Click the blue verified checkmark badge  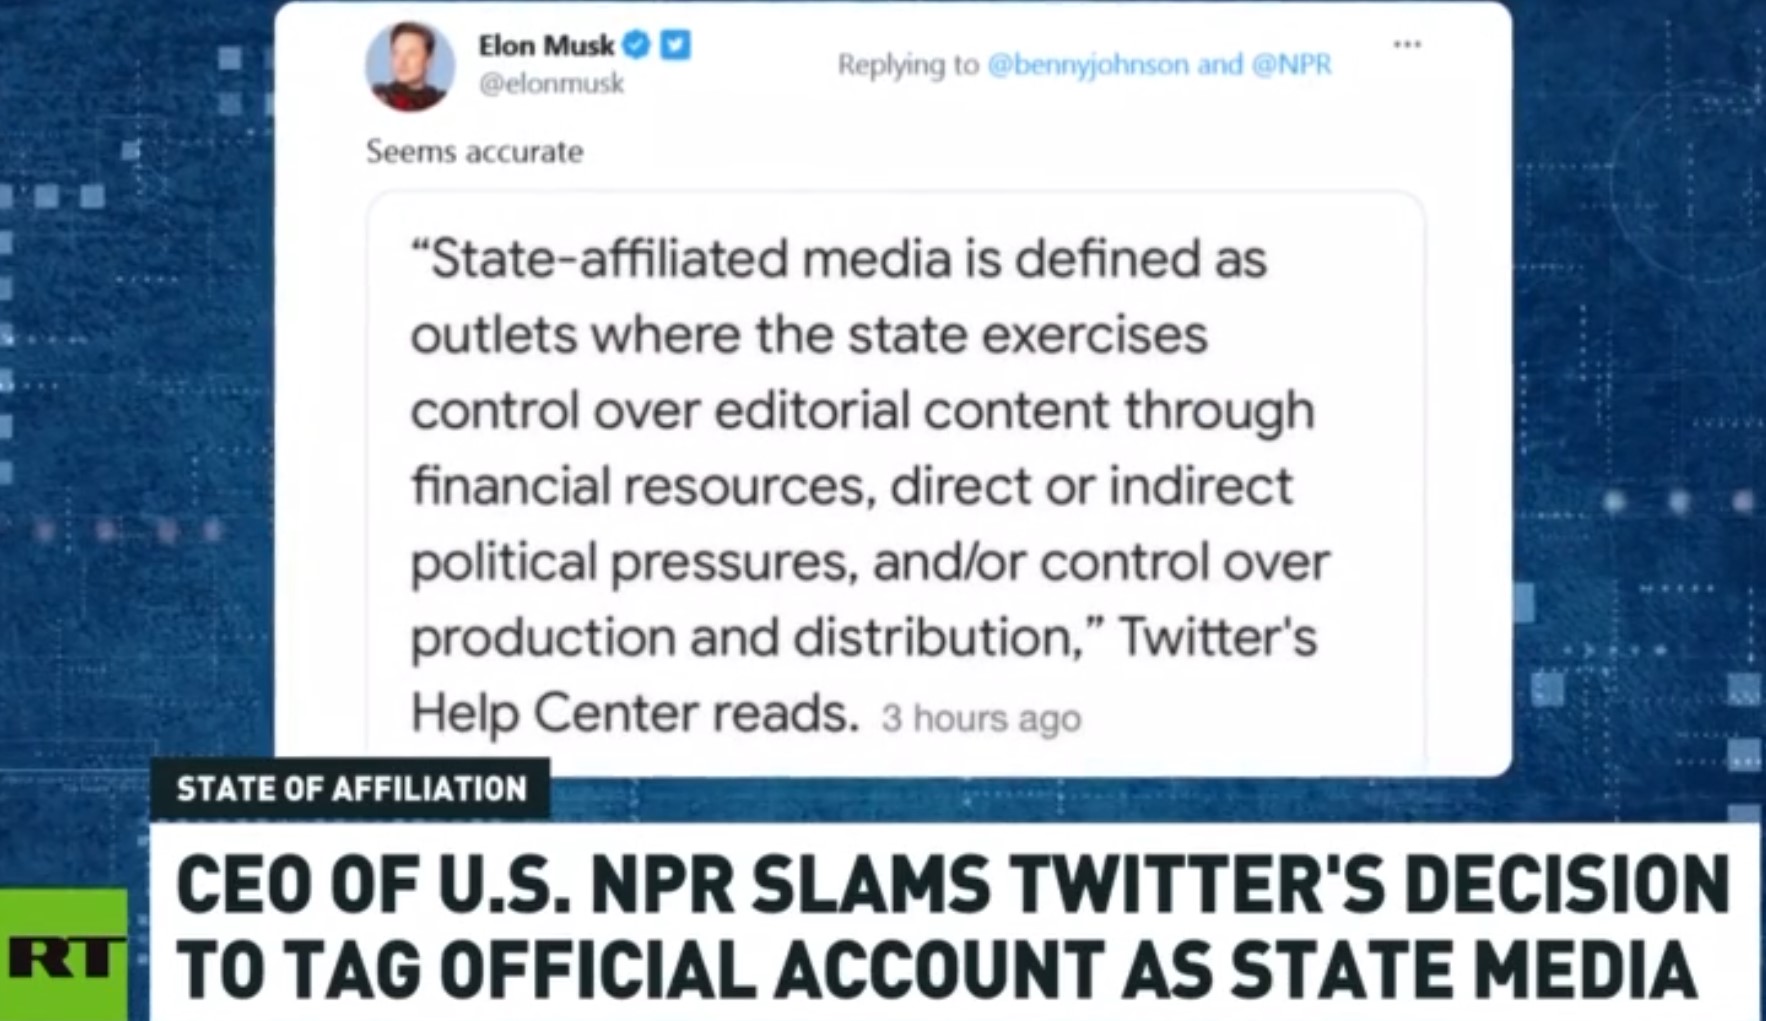click(x=636, y=44)
